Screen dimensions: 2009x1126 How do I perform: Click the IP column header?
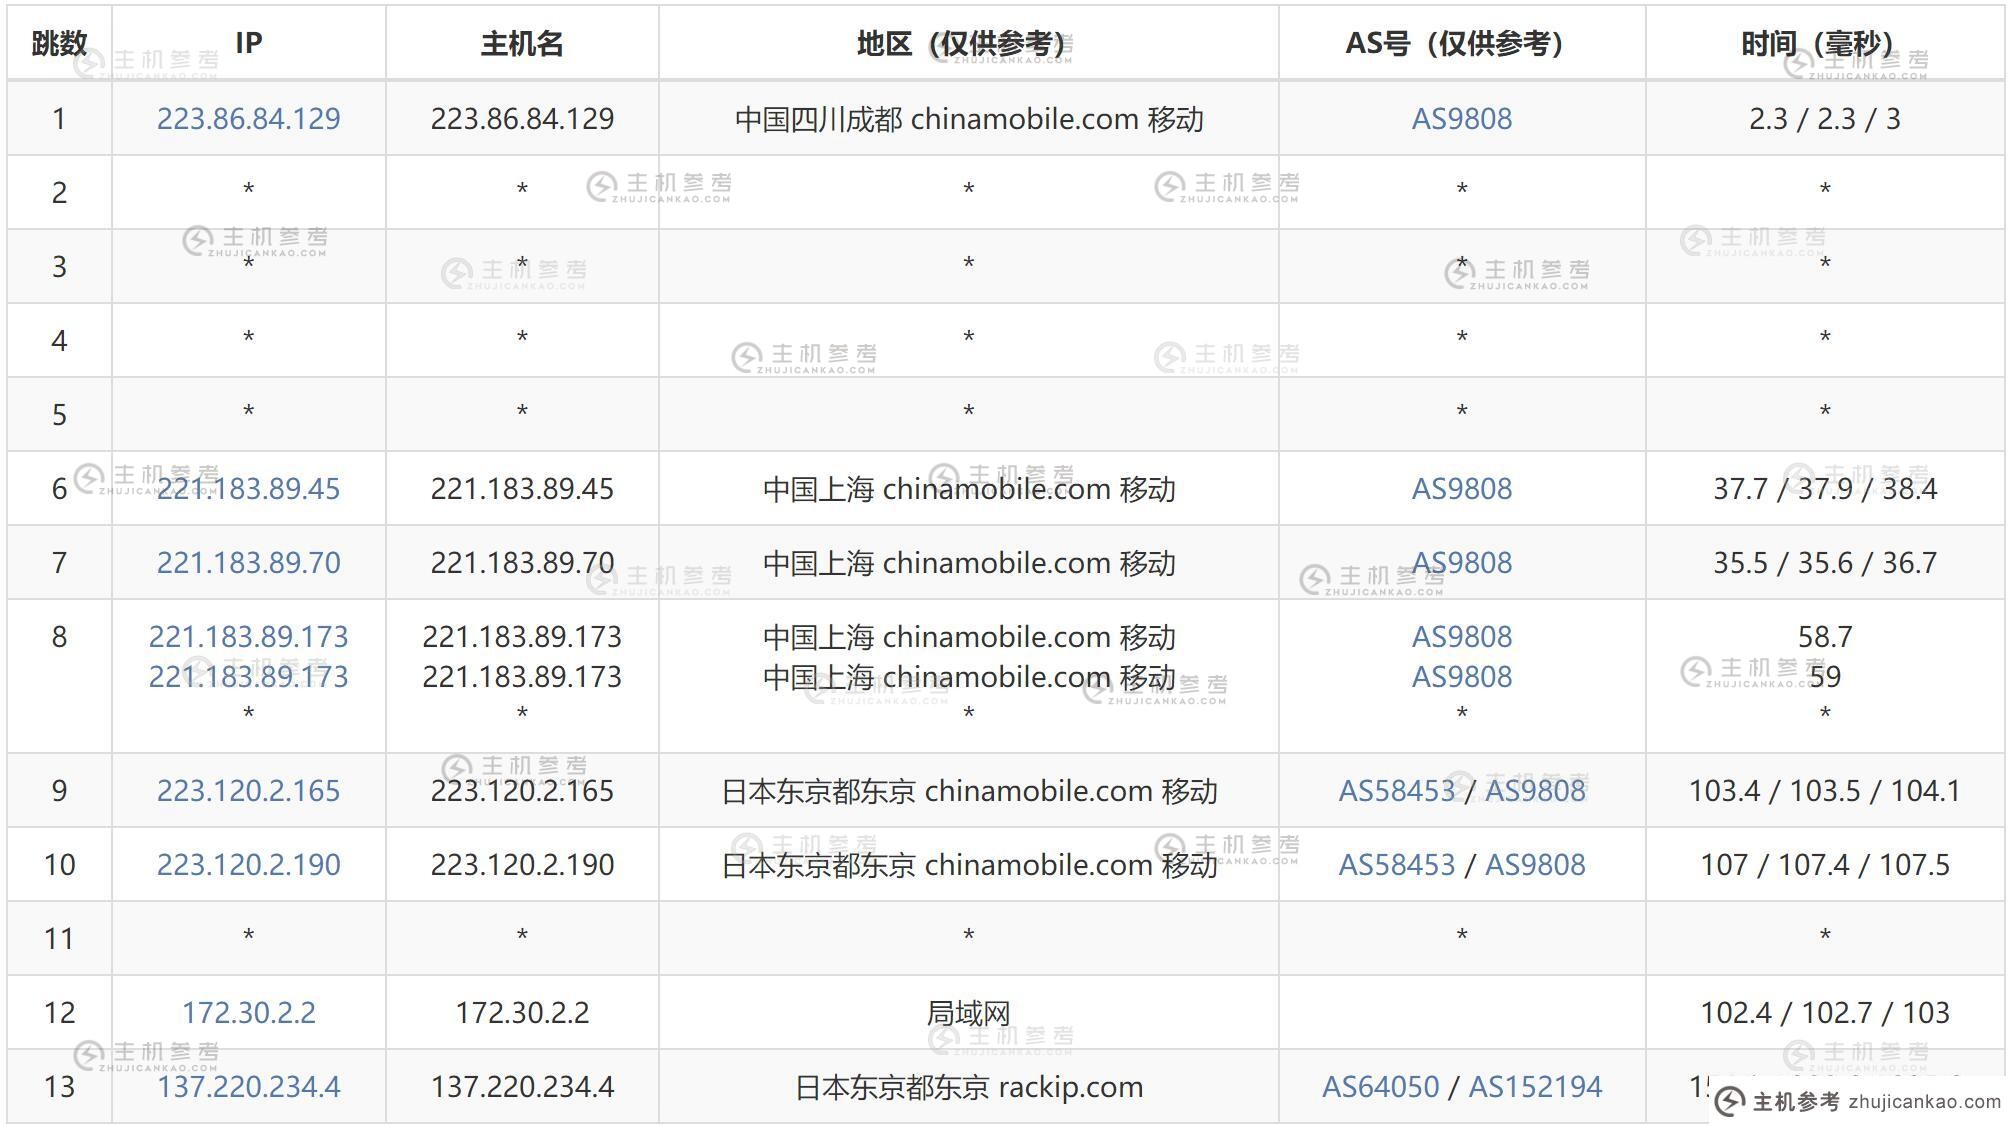pyautogui.click(x=248, y=43)
